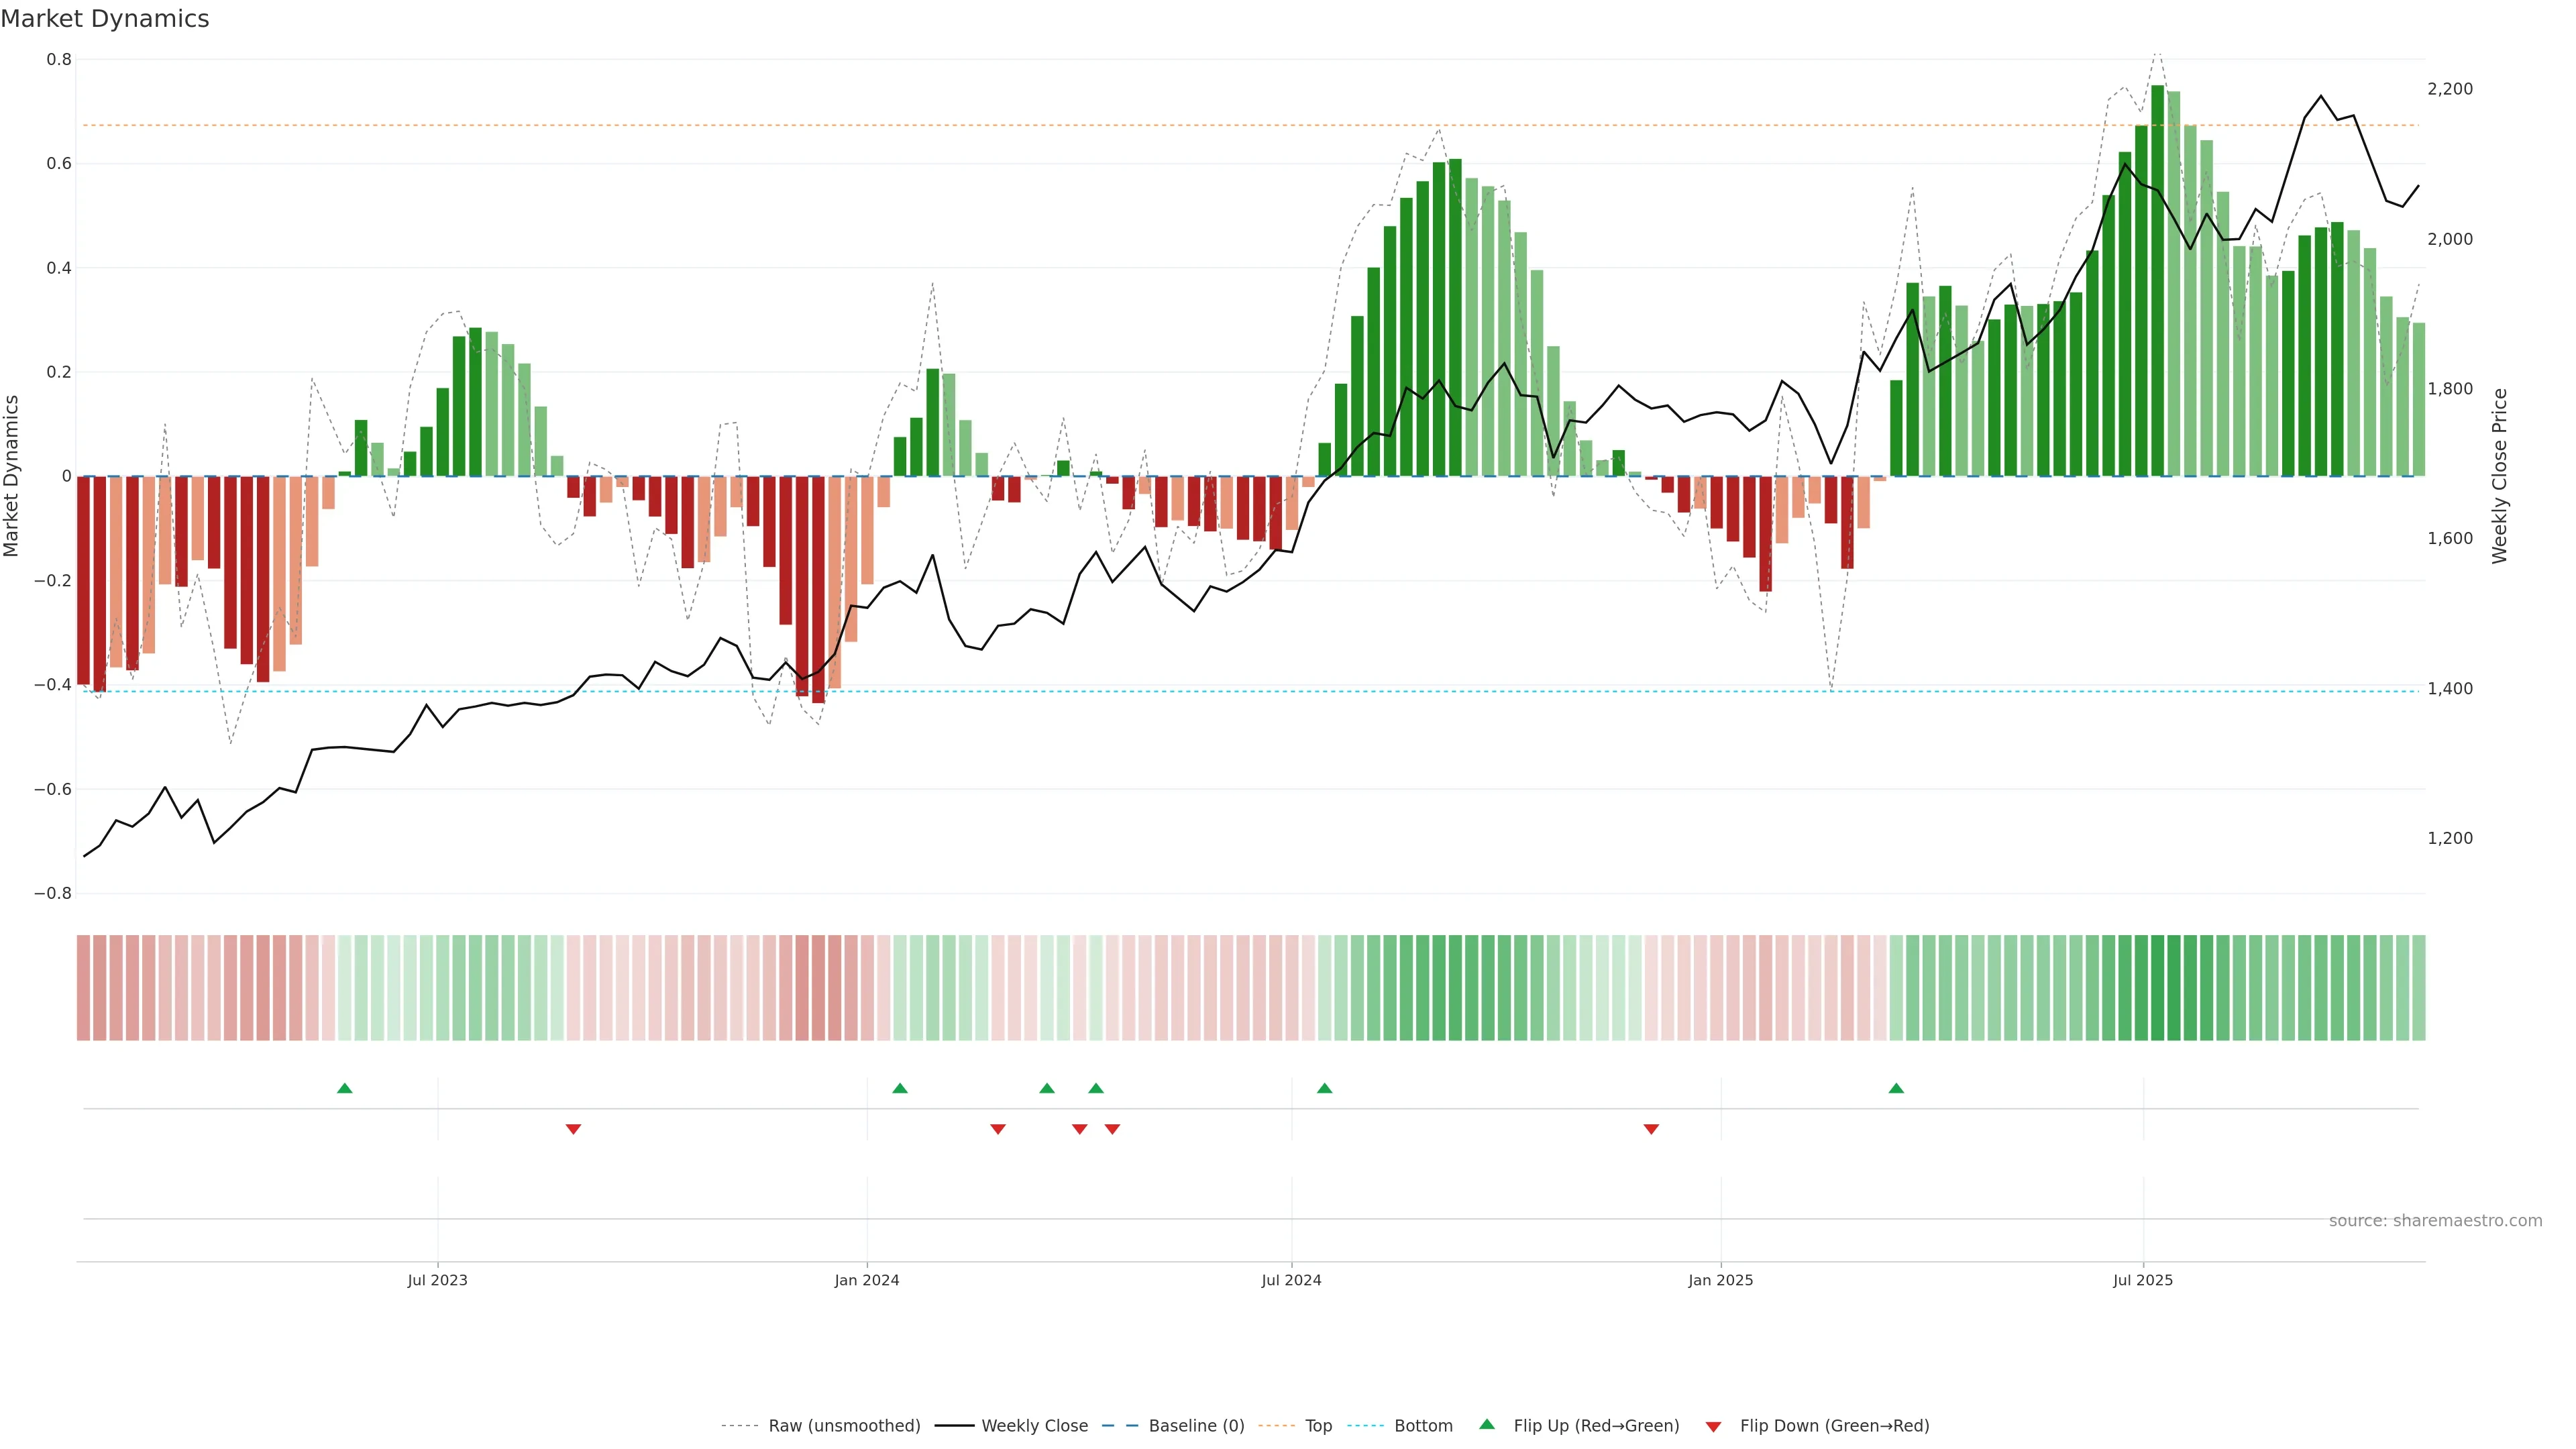Click the red flip-down marker before Jan 2025

1651,1129
